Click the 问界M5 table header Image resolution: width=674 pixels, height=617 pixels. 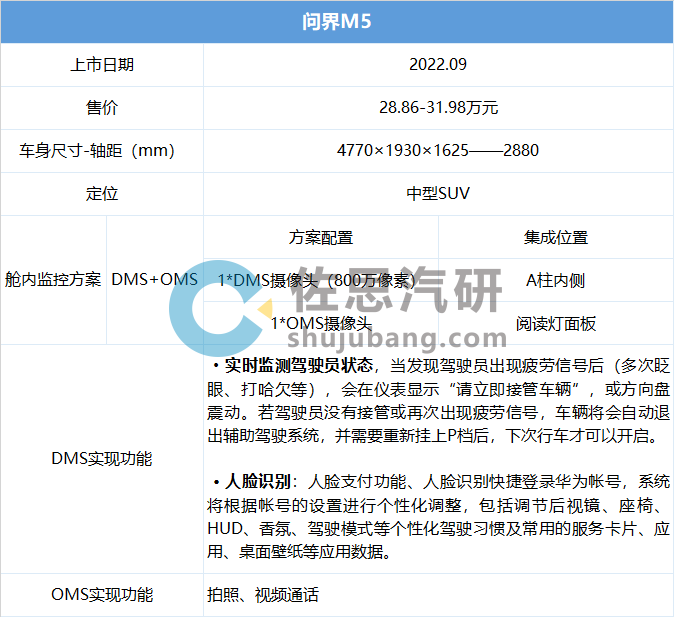[337, 21]
